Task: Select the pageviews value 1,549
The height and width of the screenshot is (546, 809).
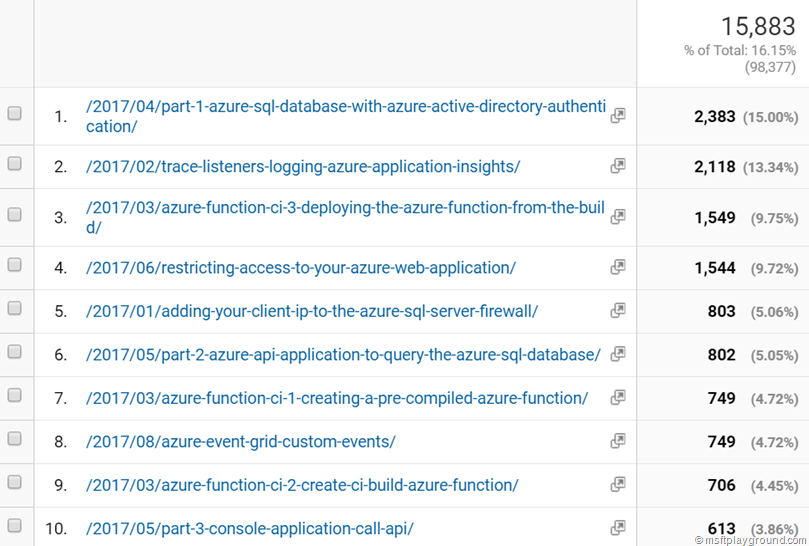Action: (x=715, y=218)
